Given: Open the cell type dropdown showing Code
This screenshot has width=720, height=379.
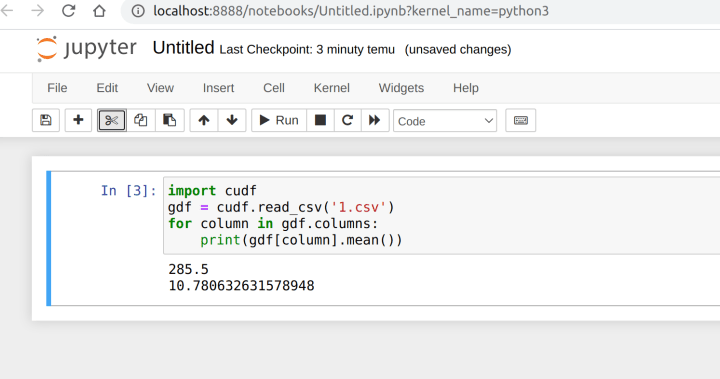Looking at the screenshot, I should click(x=445, y=121).
